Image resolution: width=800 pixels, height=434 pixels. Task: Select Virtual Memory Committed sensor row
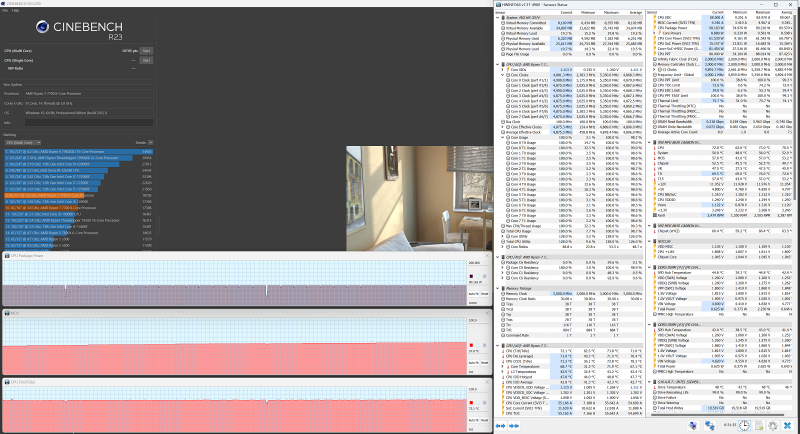pos(569,23)
